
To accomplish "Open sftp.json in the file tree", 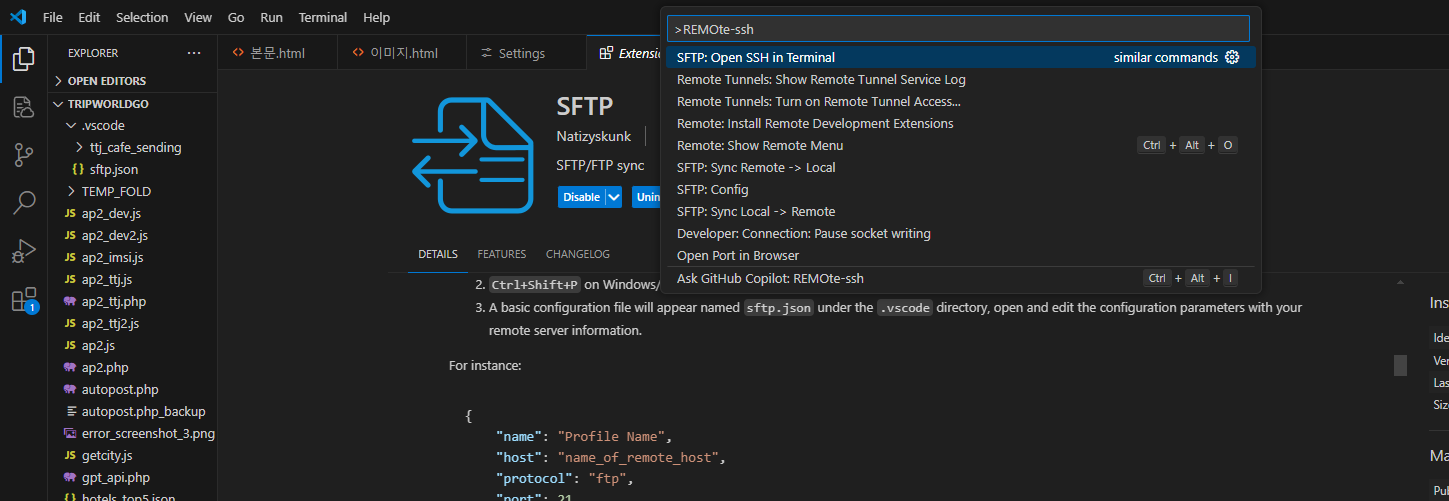I will point(113,169).
